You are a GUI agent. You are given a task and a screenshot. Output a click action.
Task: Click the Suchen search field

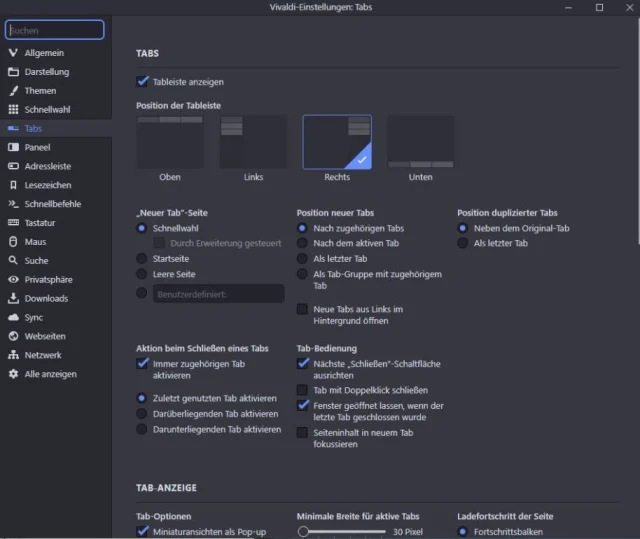click(54, 31)
